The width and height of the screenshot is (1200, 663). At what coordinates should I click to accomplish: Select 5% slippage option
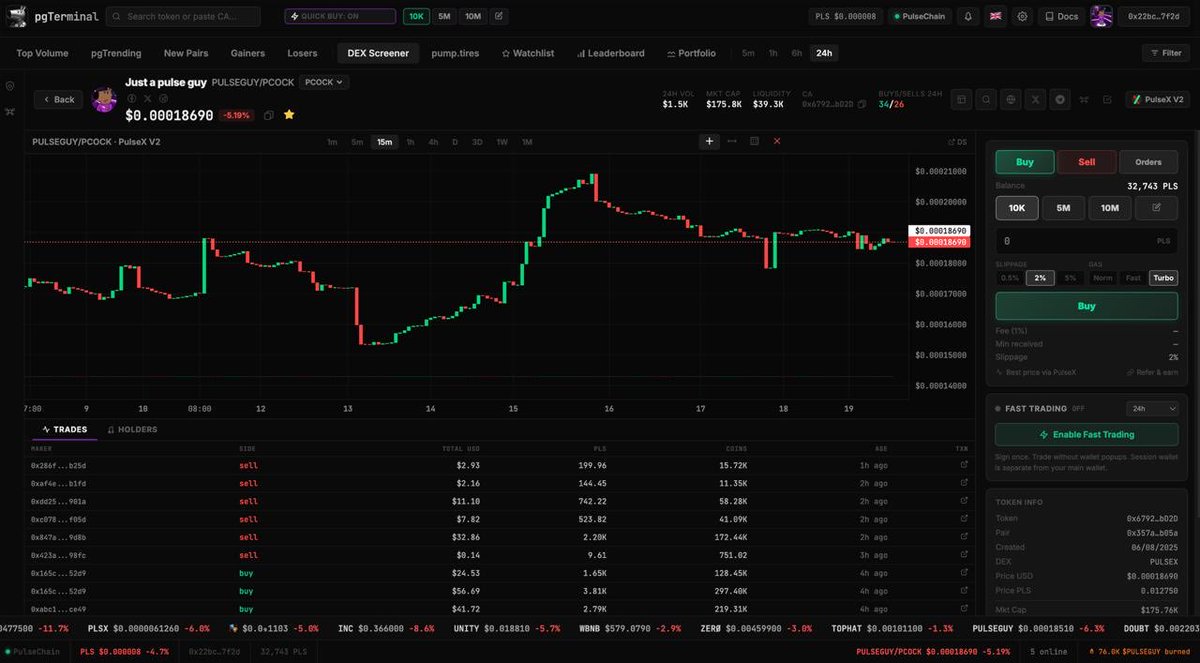pos(1070,278)
